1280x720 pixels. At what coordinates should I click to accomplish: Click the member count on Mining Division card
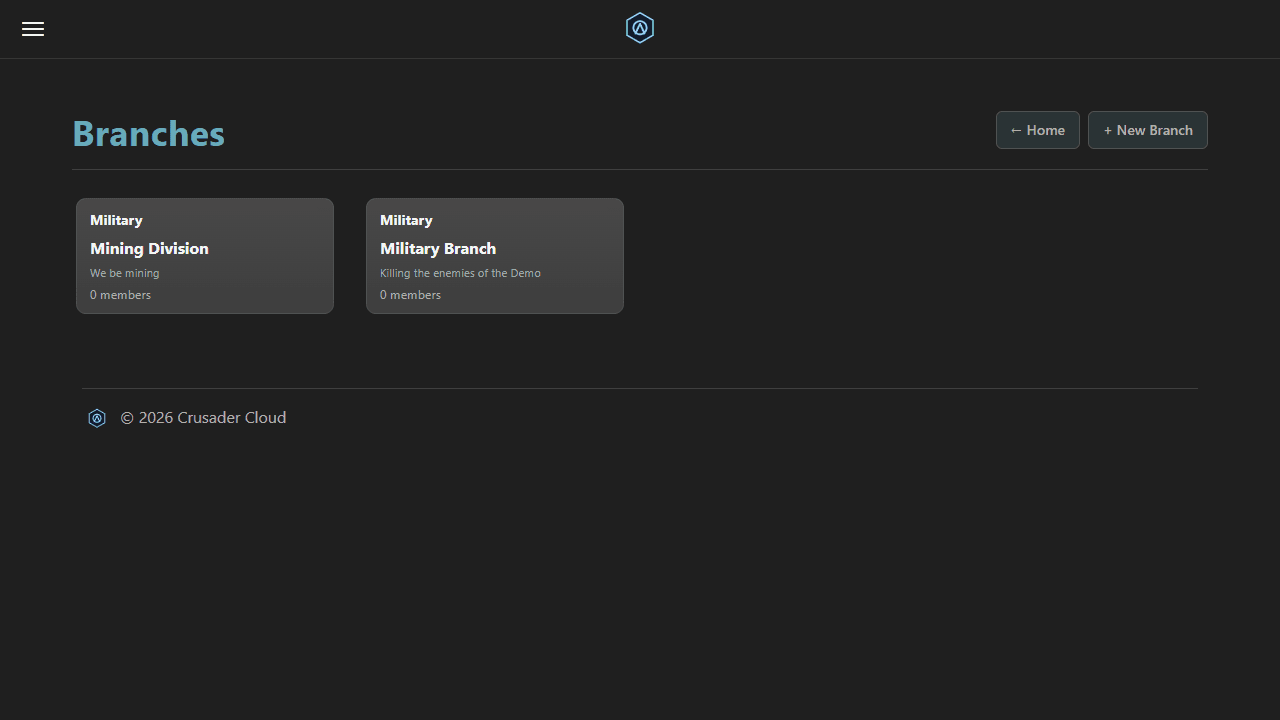tap(120, 295)
